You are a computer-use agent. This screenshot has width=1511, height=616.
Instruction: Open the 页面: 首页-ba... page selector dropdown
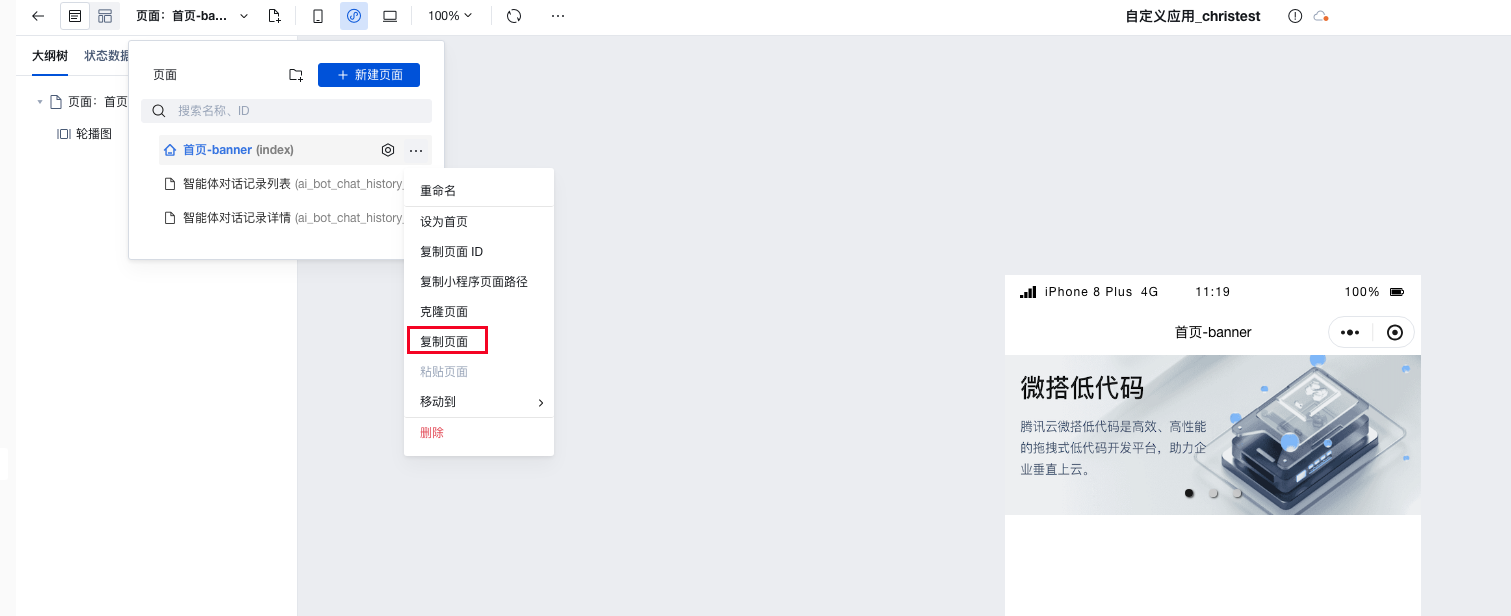click(x=192, y=16)
